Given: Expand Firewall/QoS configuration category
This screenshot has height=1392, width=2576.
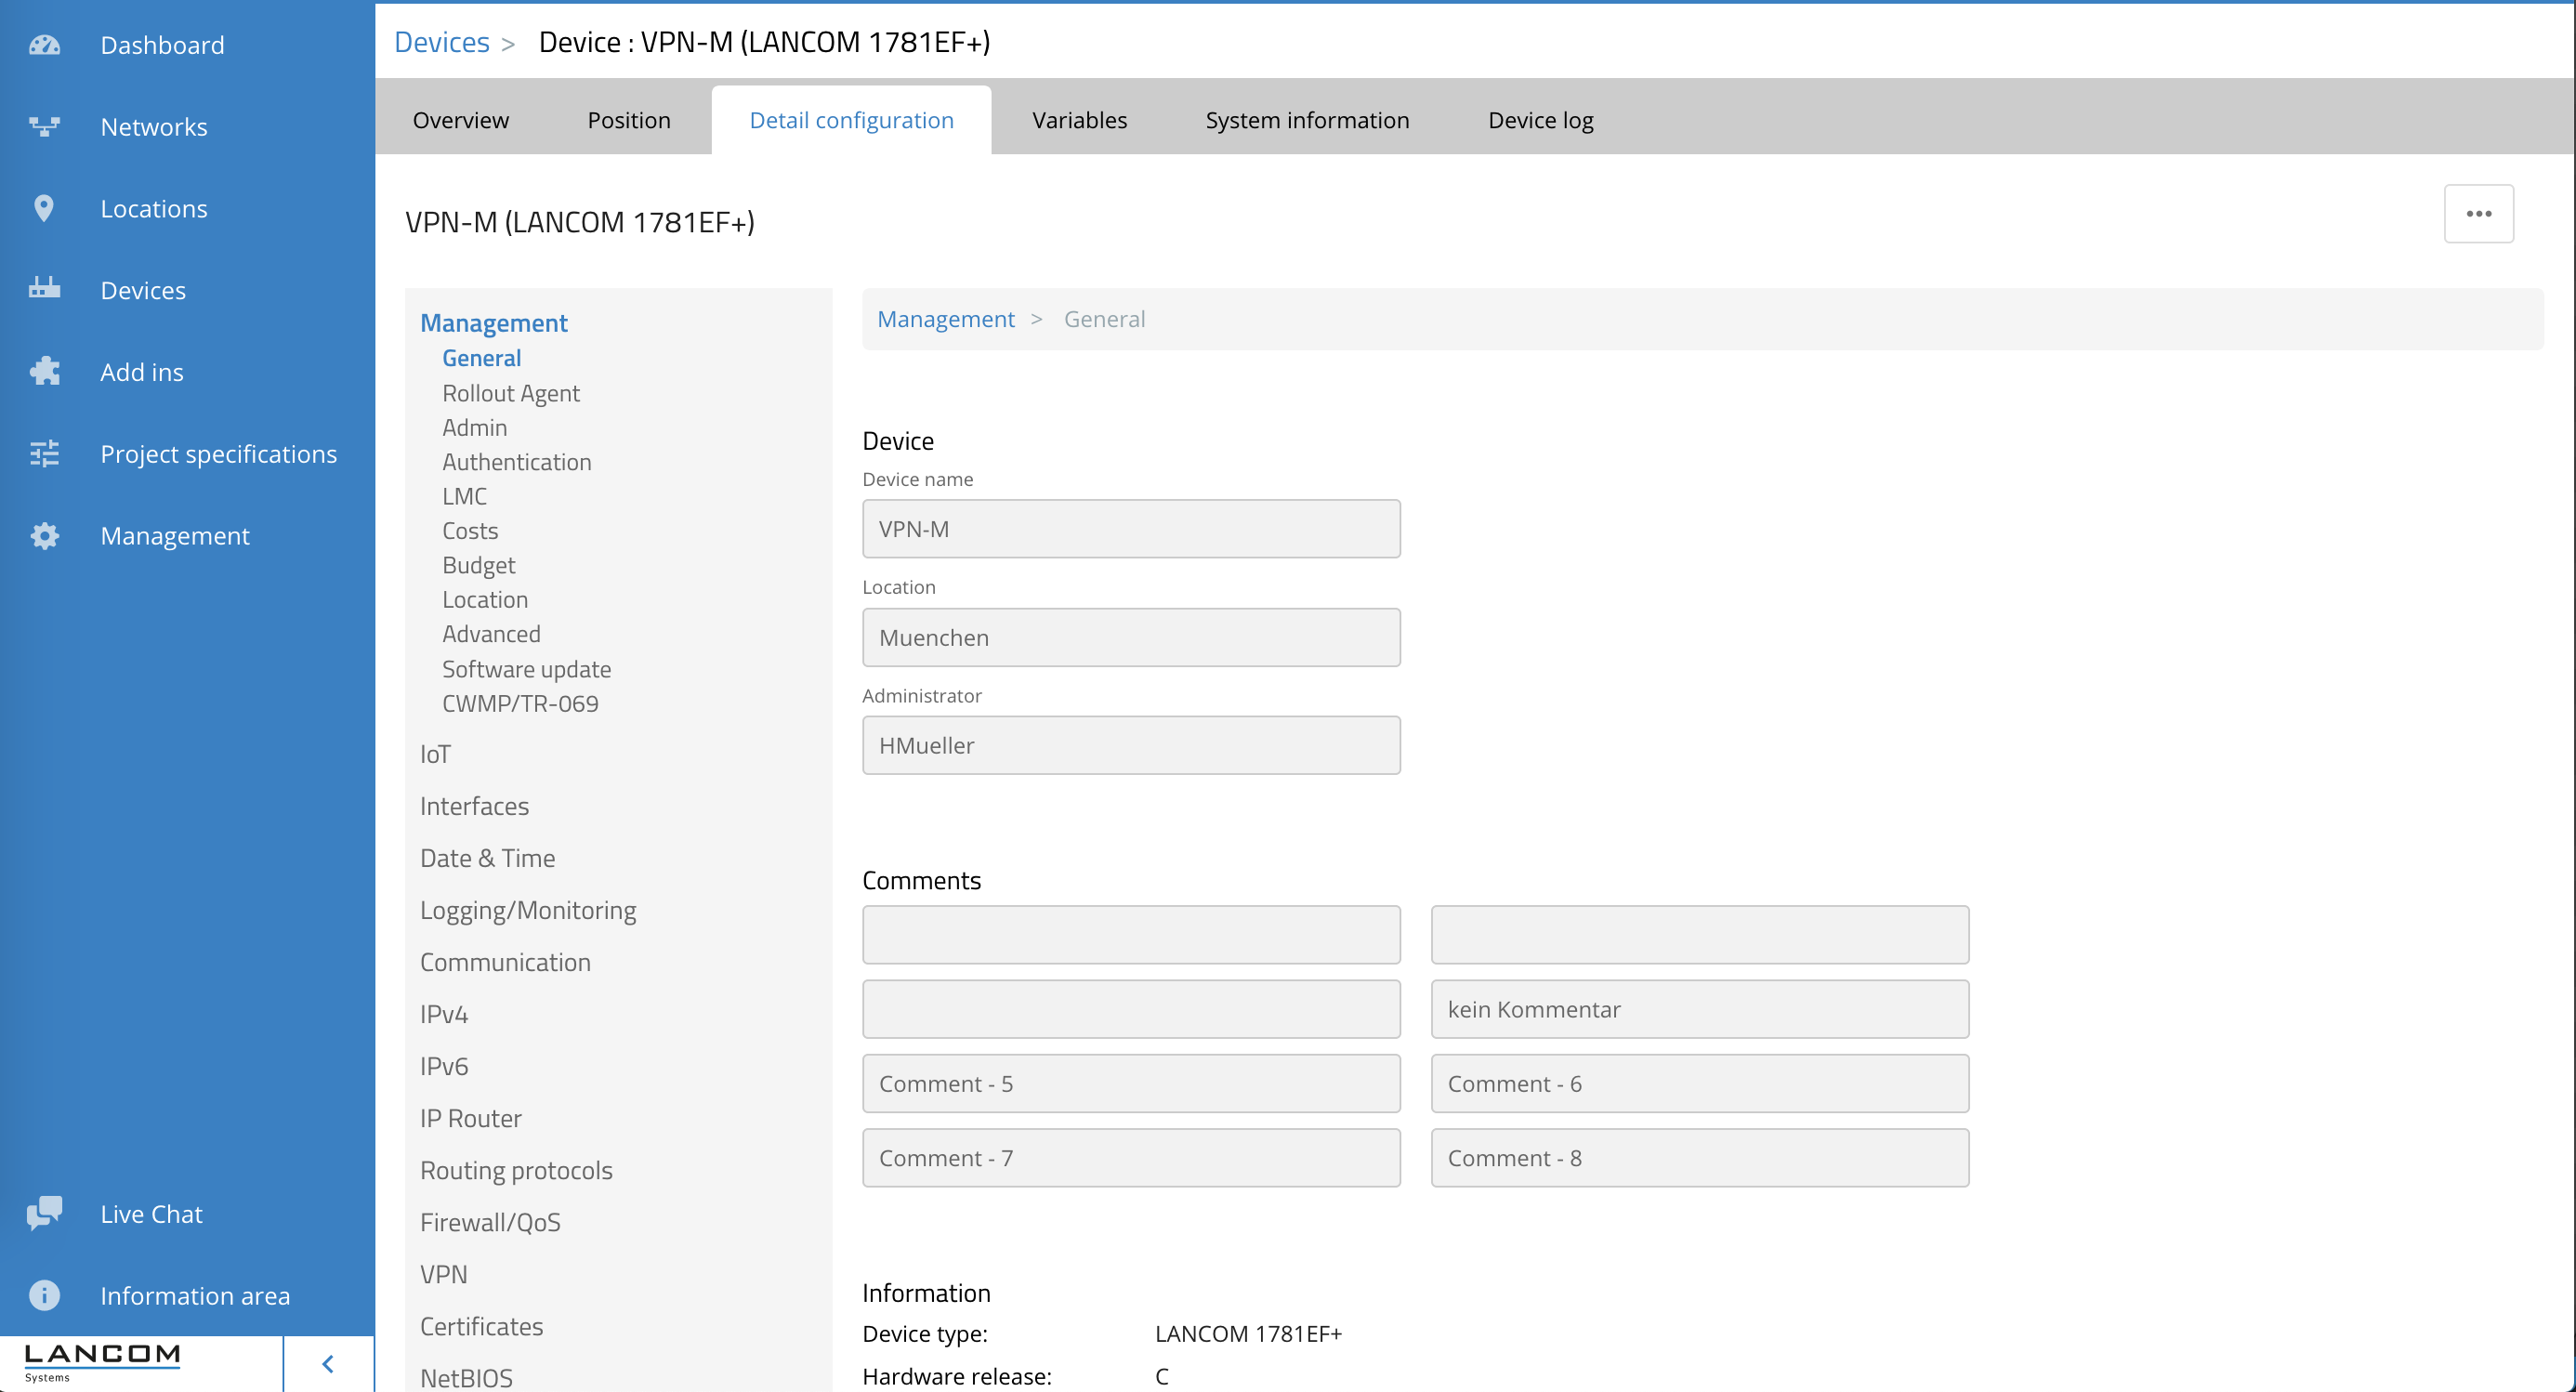Looking at the screenshot, I should tap(490, 1222).
